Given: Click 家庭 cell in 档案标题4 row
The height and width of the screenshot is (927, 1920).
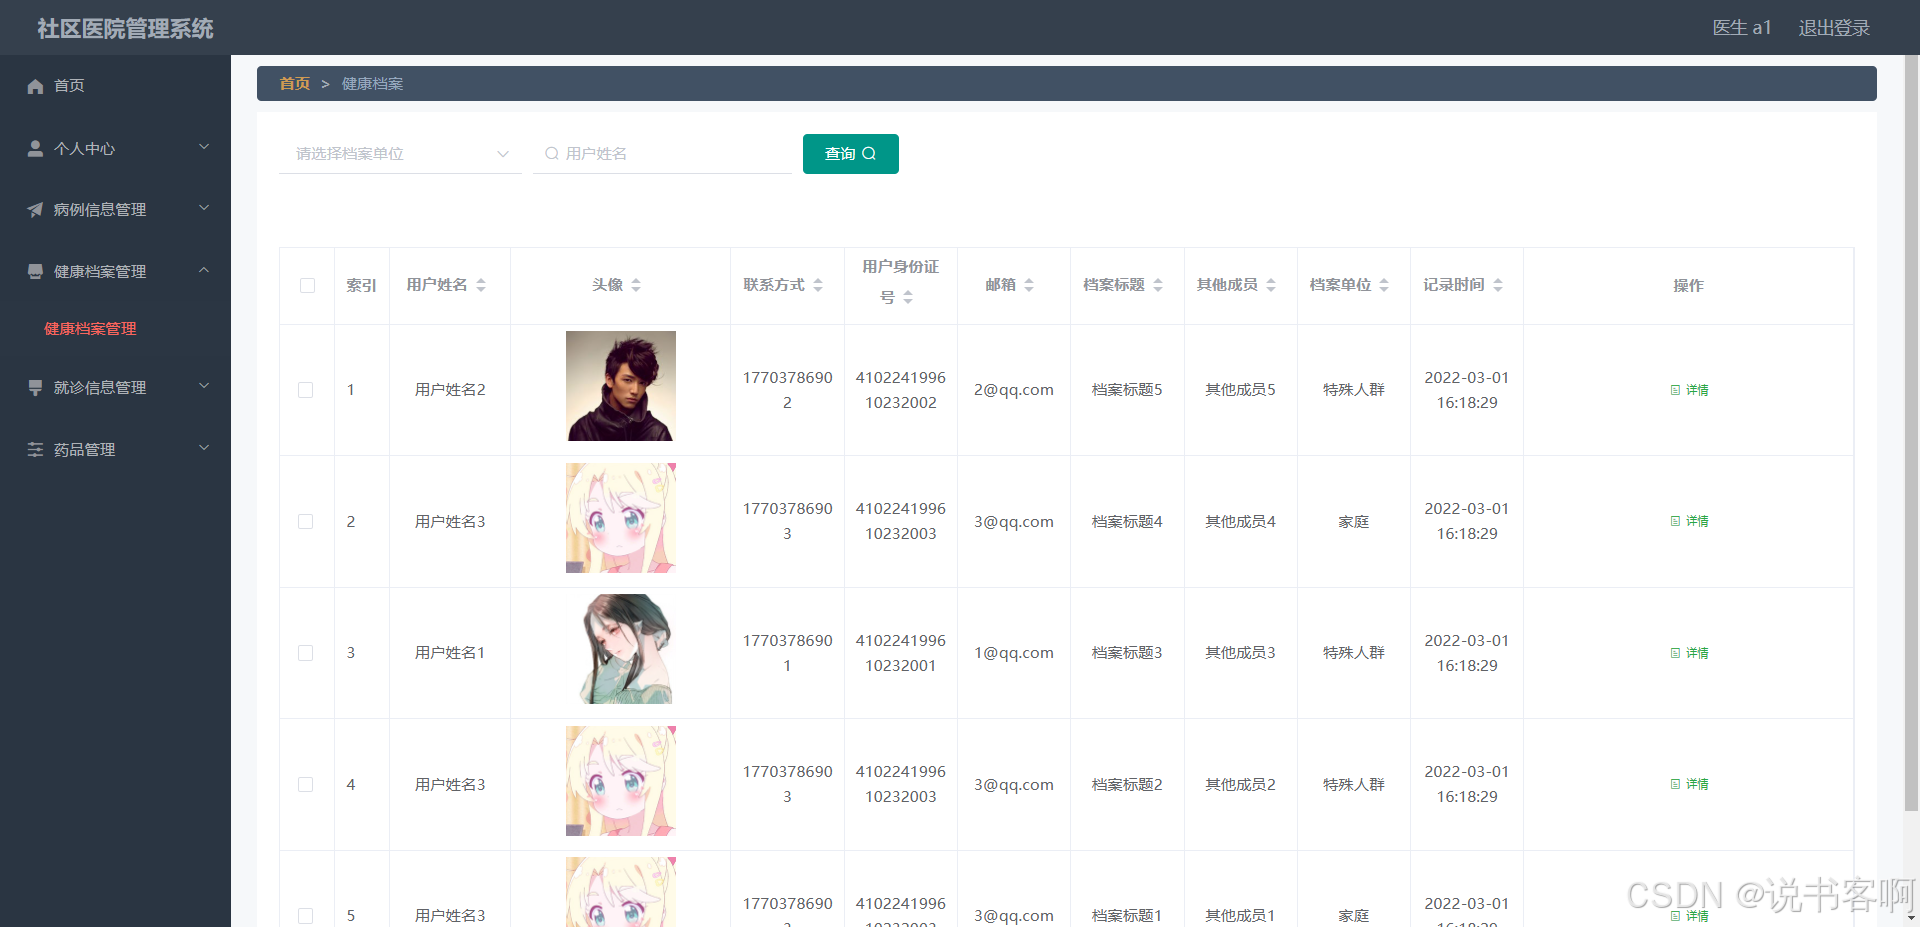Looking at the screenshot, I should (1354, 522).
